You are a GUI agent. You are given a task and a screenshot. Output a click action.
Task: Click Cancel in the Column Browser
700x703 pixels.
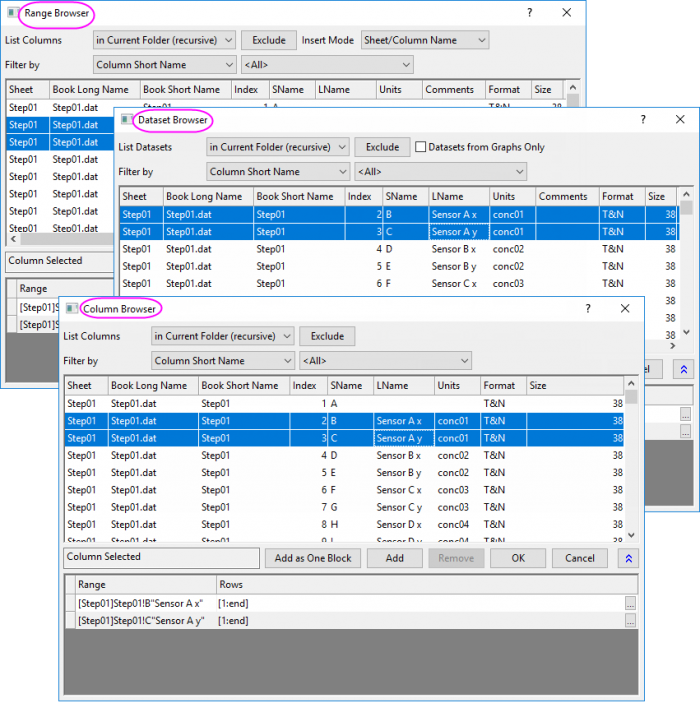[580, 558]
